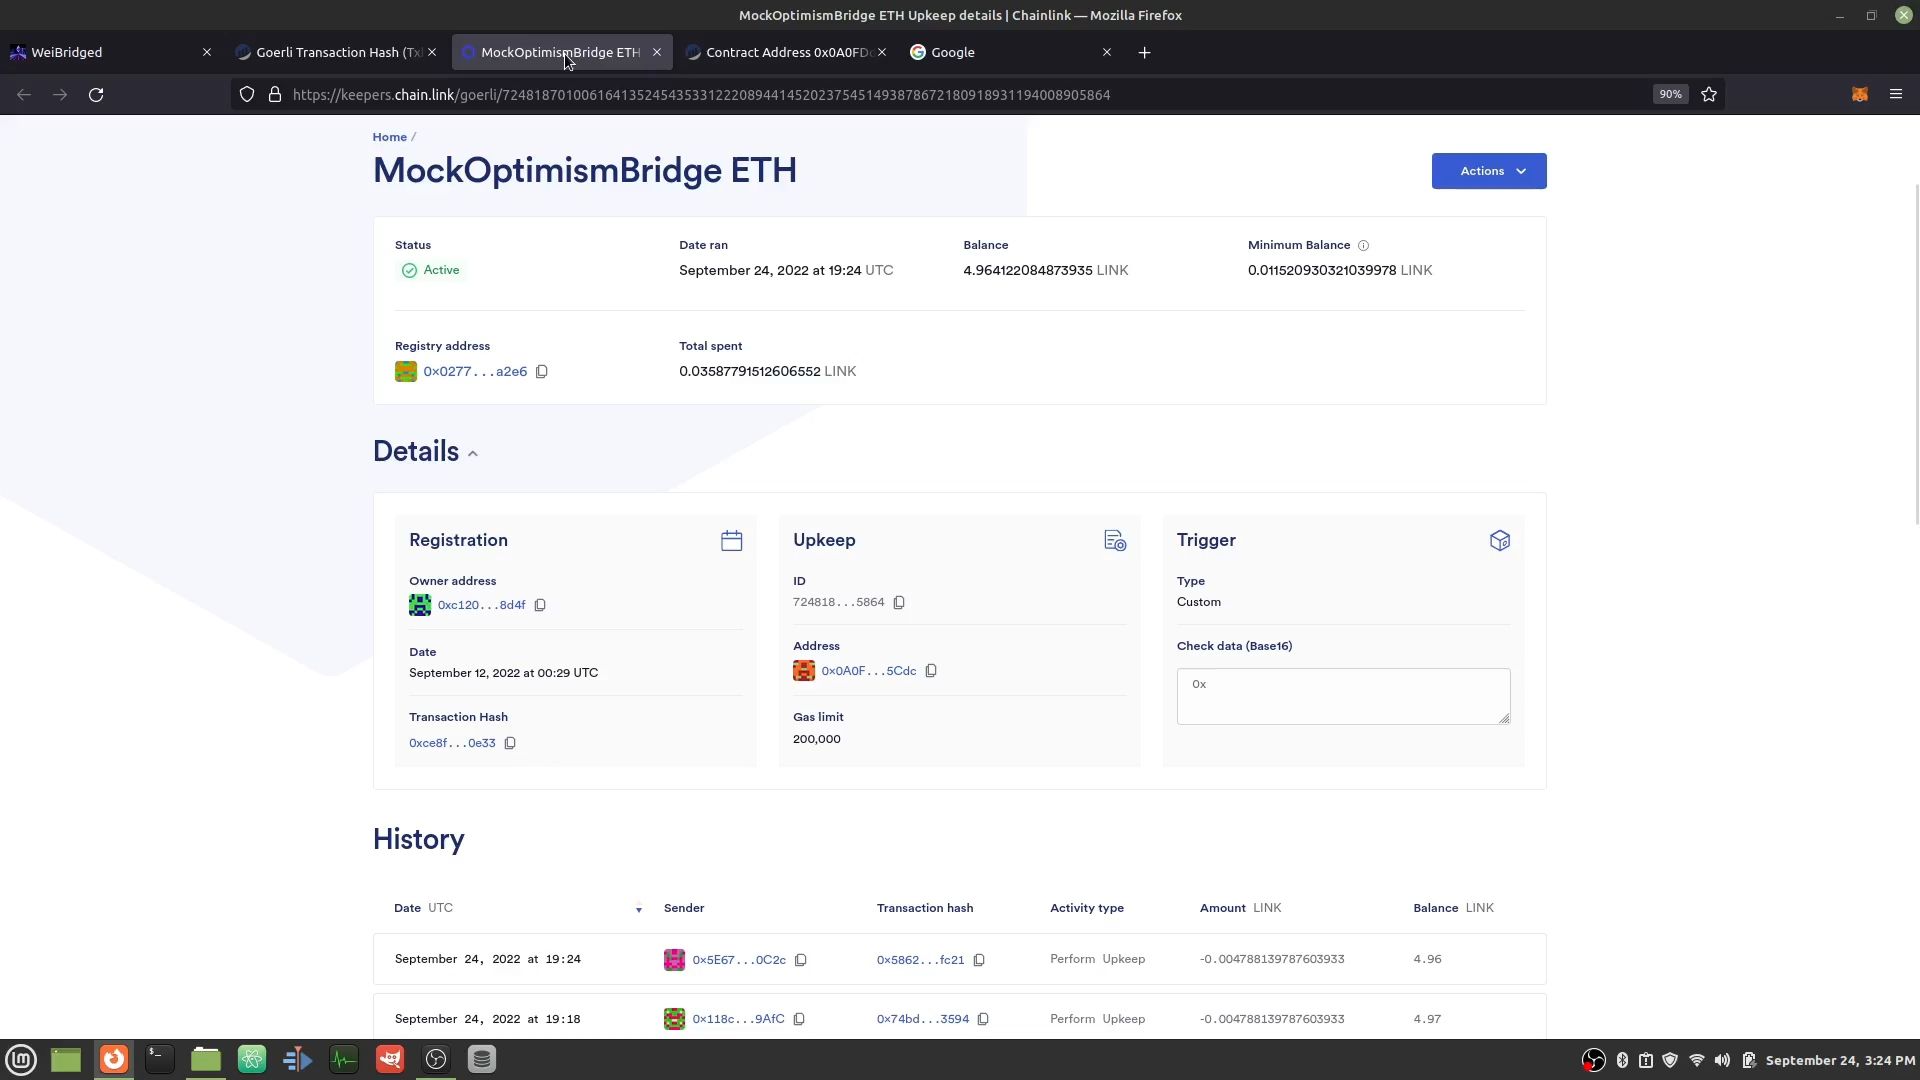The width and height of the screenshot is (1920, 1080).
Task: Select the Total spent 0.03587791512606552 value
Action: click(749, 372)
